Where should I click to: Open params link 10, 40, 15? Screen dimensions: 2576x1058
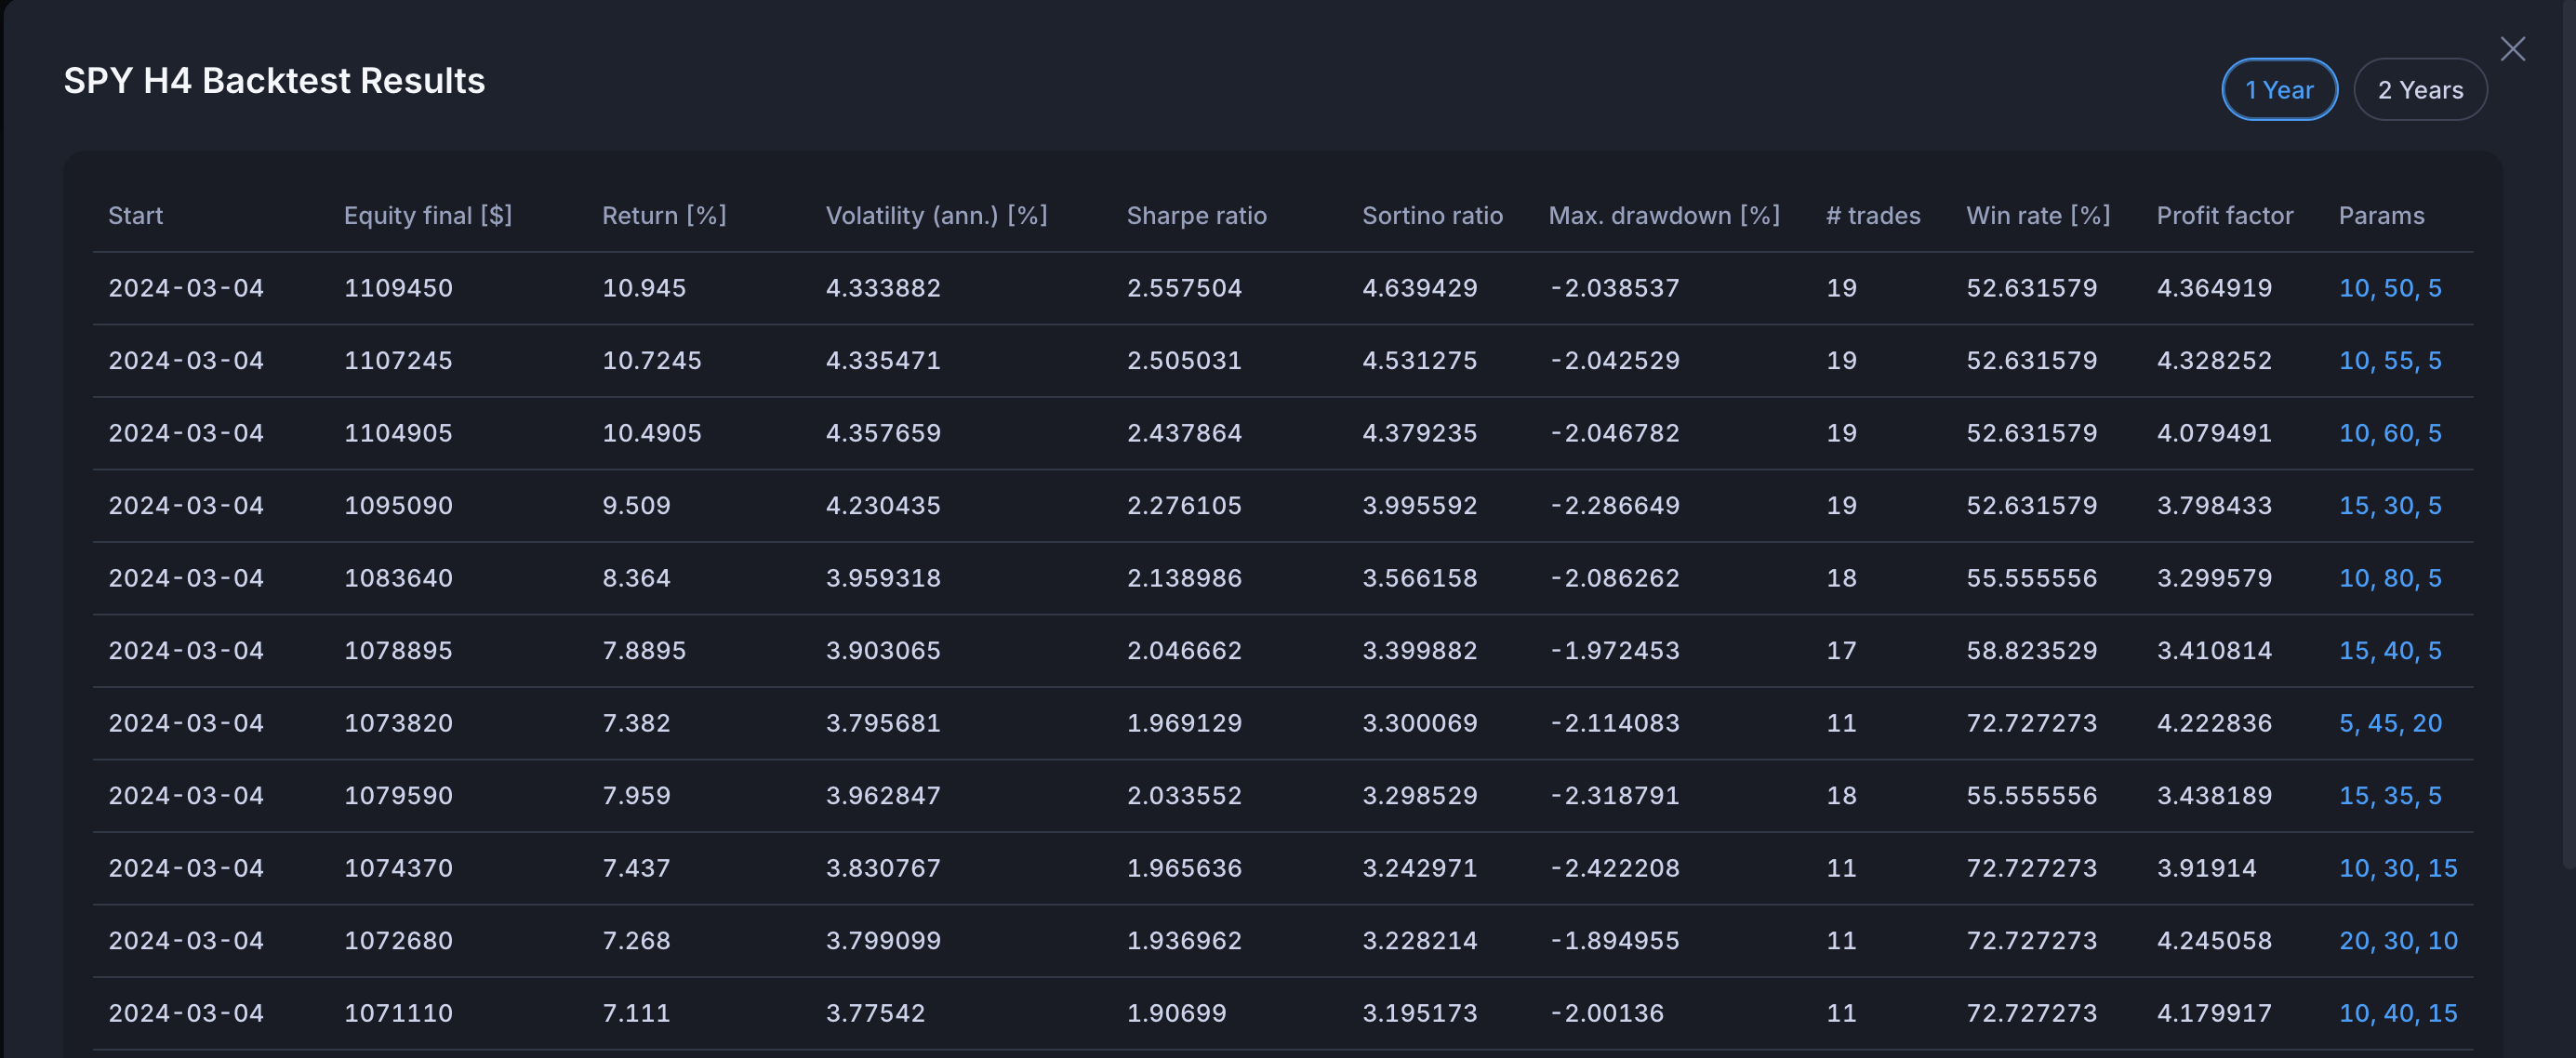pos(2398,1013)
